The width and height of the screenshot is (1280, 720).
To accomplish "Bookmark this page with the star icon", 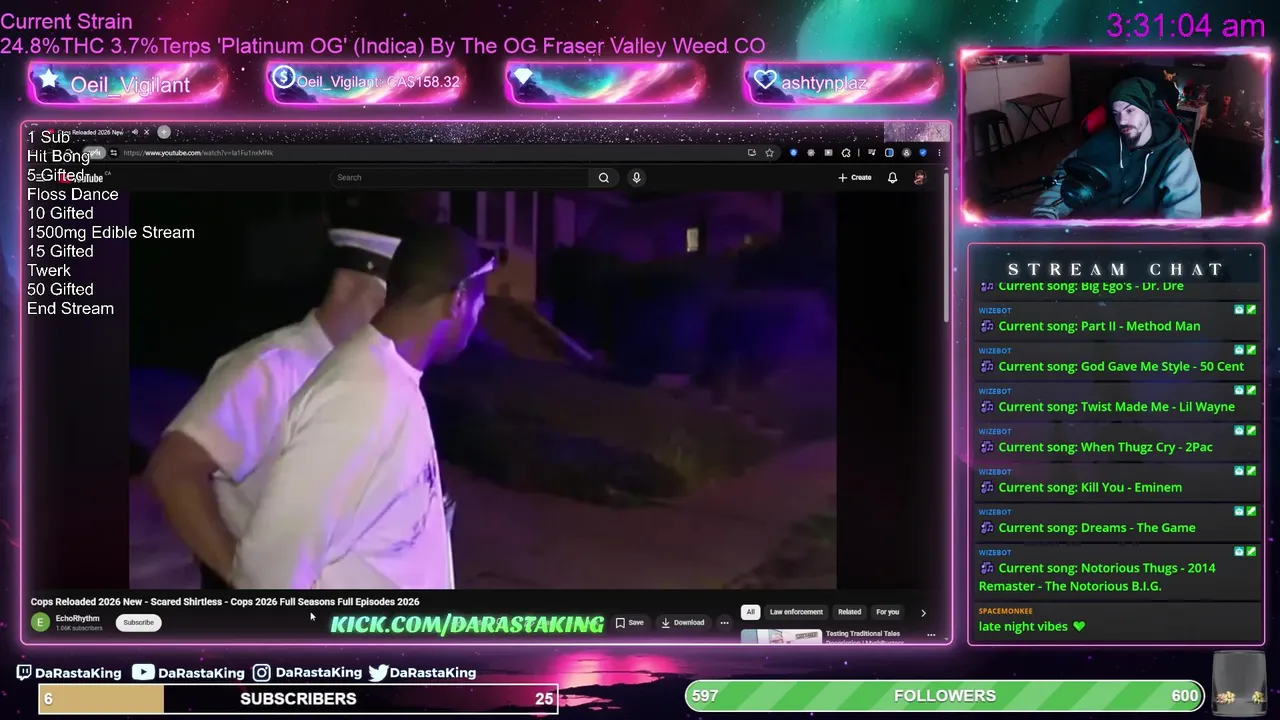I will point(769,153).
